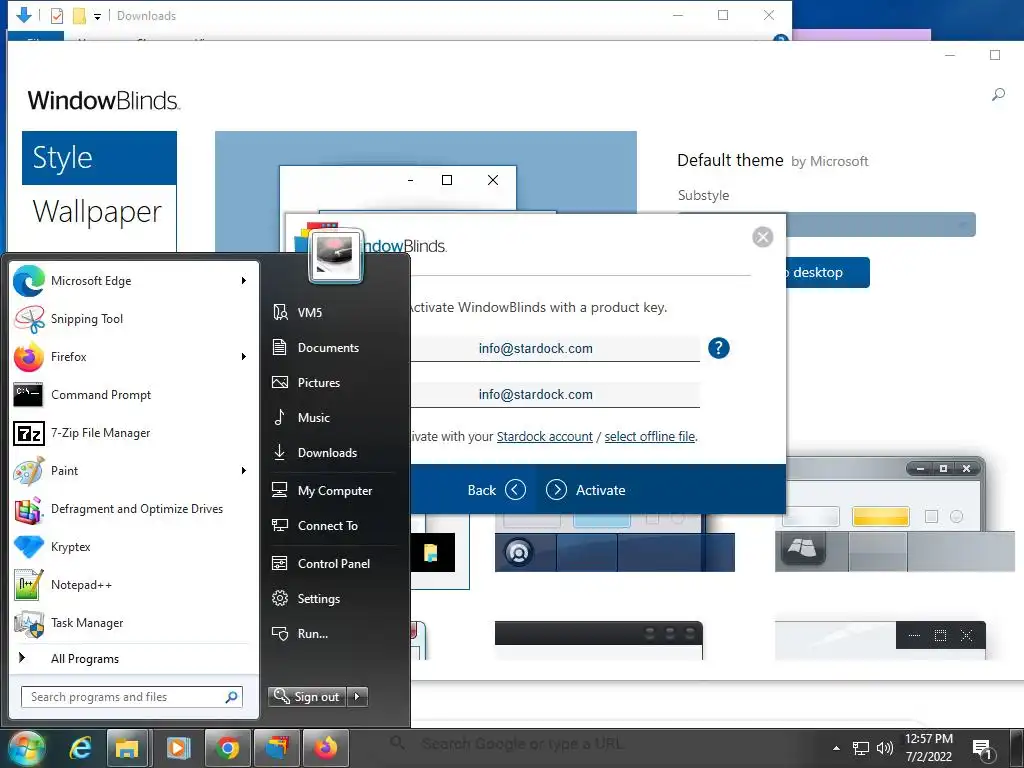Screen dimensions: 1024x768
Task: Click the WindowBlinds search magnifier icon
Action: tap(998, 95)
